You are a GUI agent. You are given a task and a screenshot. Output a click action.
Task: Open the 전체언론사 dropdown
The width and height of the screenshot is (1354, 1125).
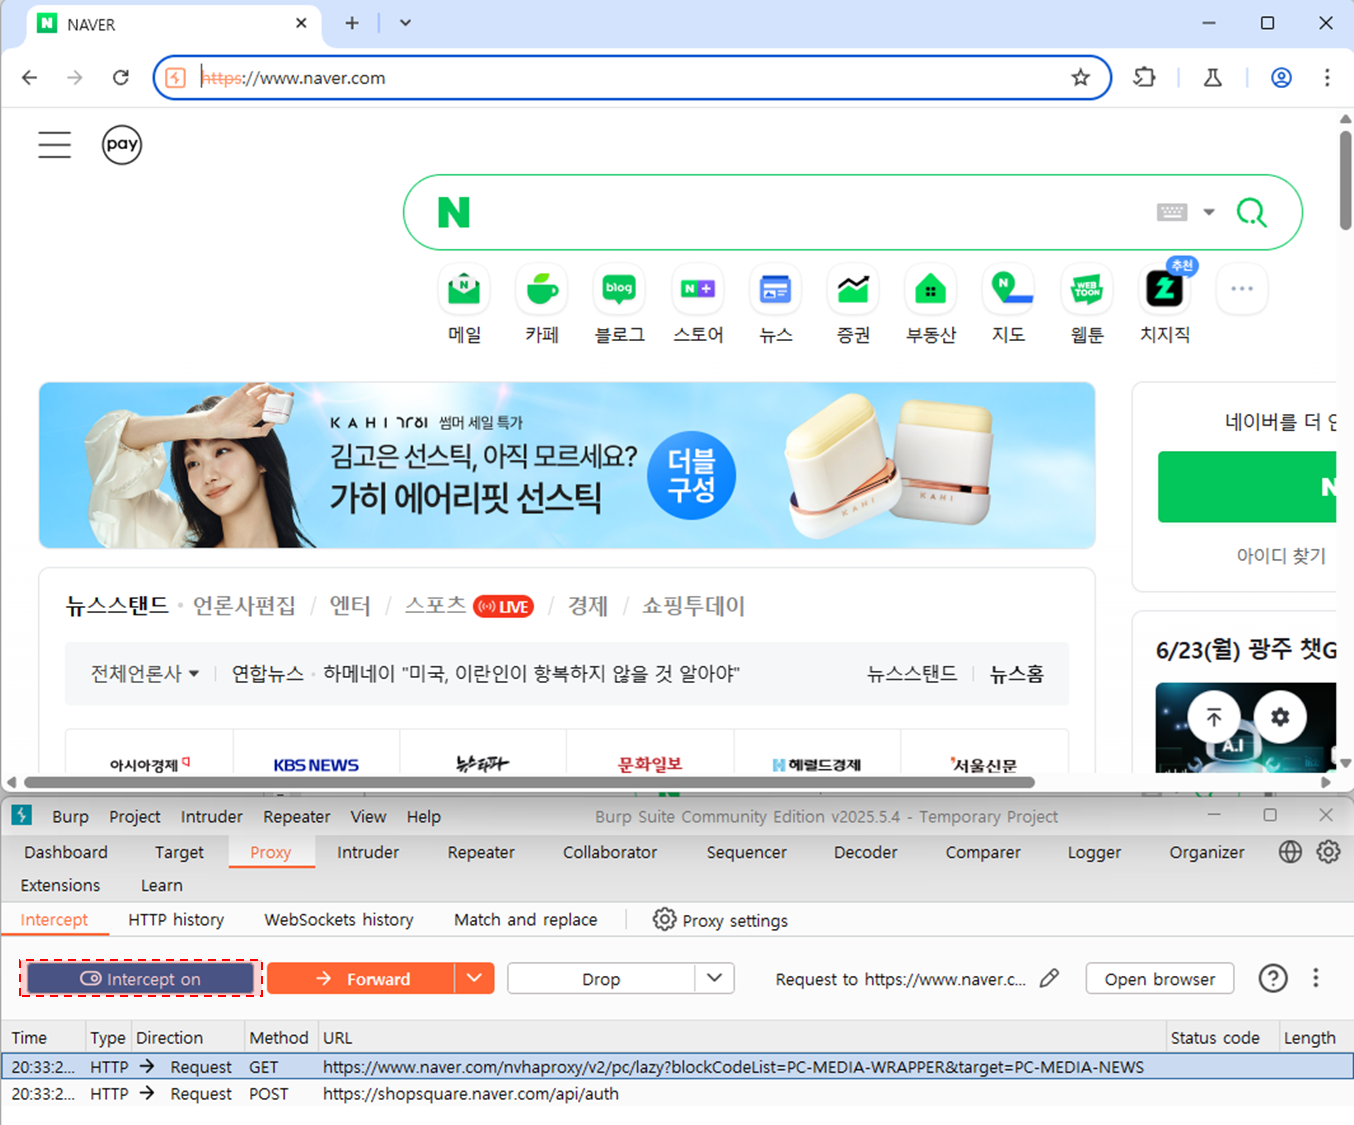[145, 674]
